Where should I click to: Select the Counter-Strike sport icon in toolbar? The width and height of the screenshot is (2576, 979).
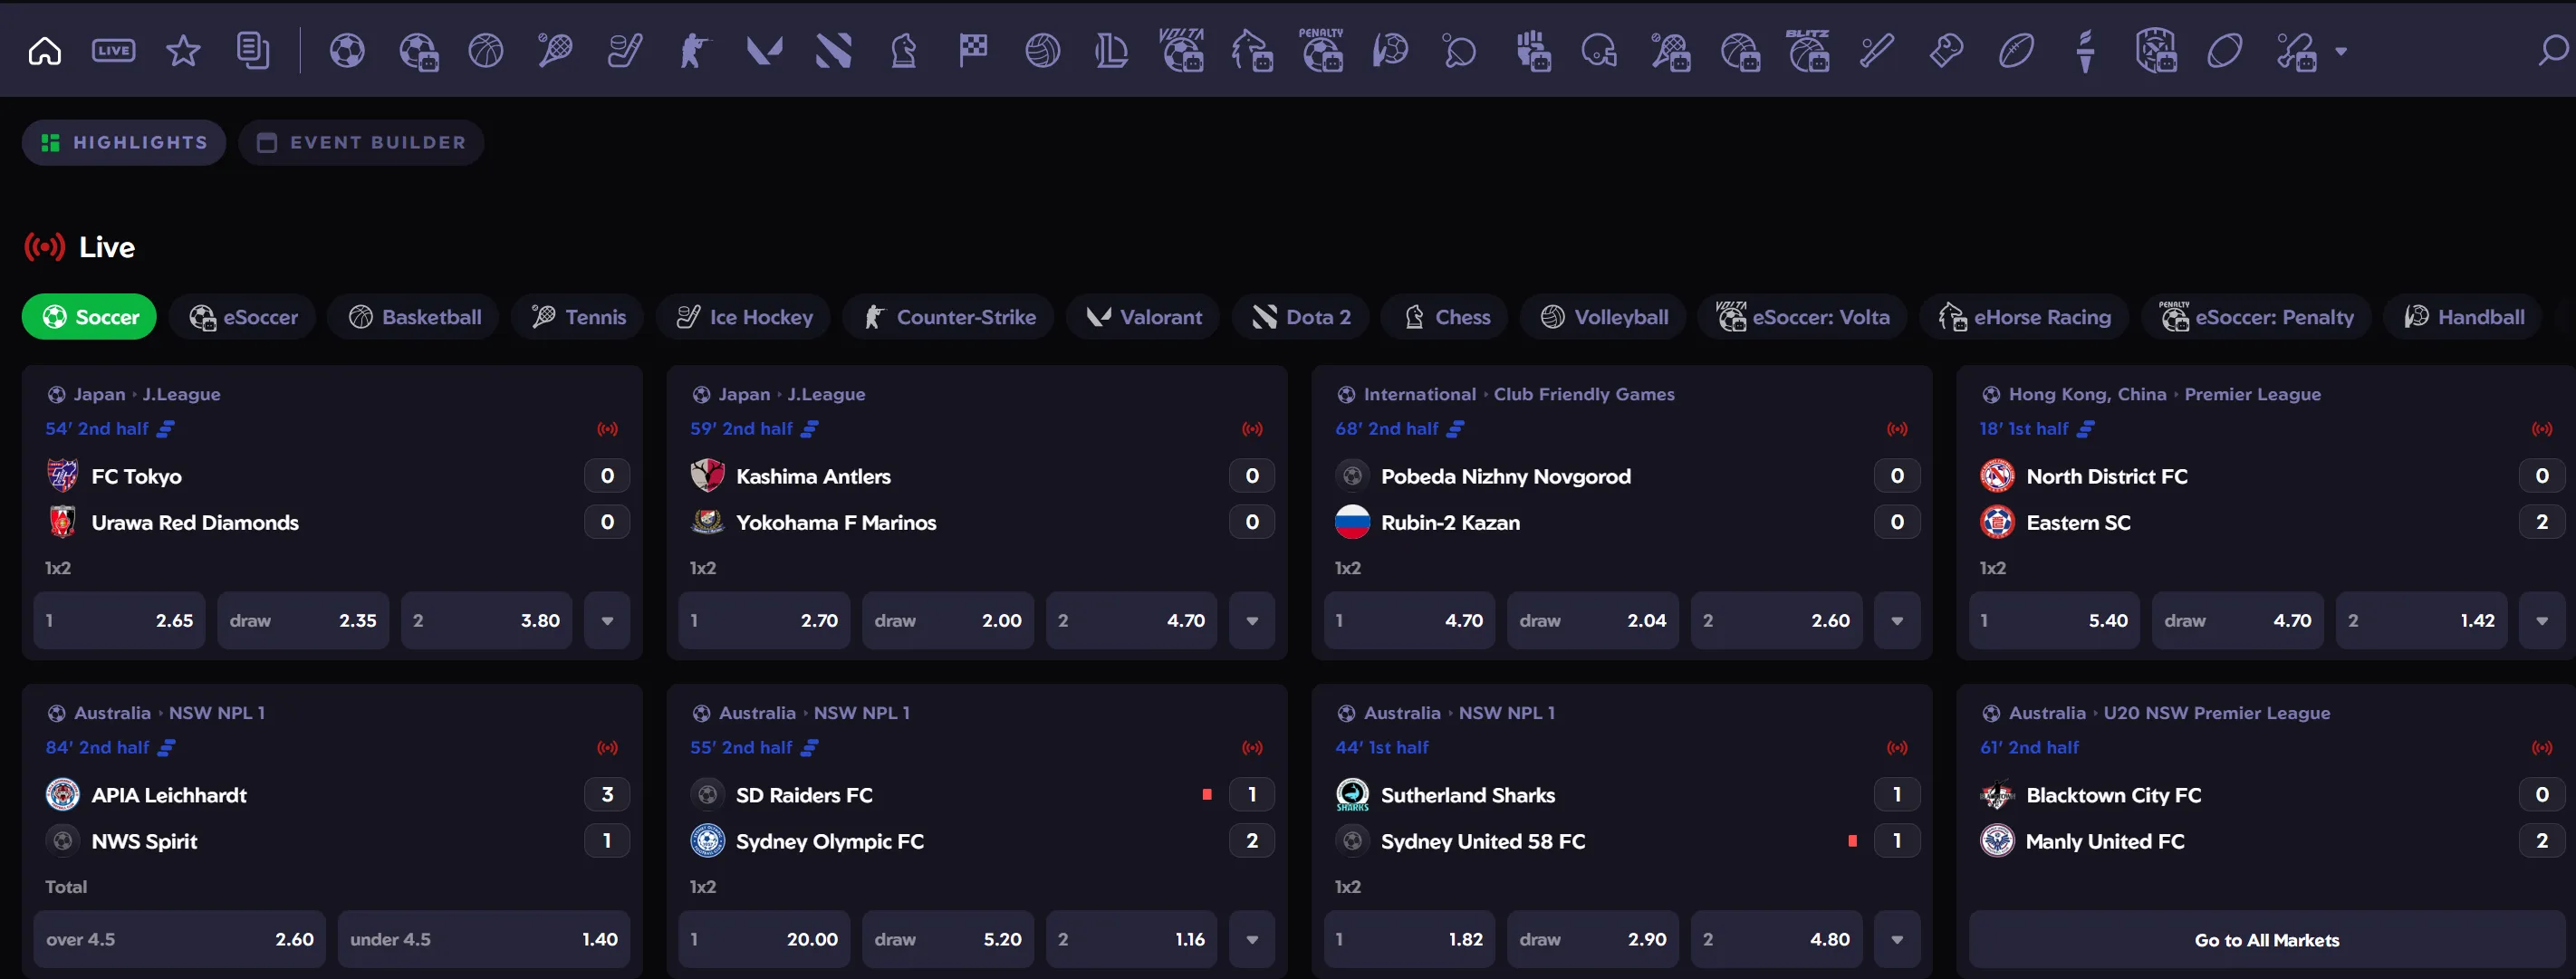click(x=694, y=50)
